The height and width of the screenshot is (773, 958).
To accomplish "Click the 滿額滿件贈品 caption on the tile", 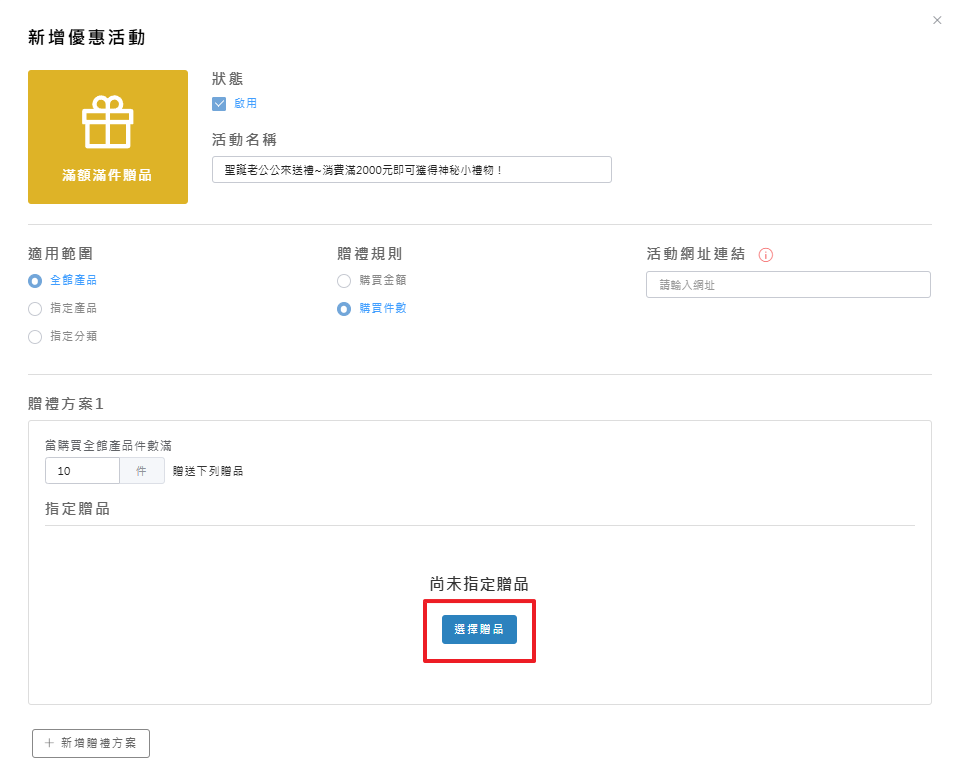I will click(x=107, y=175).
